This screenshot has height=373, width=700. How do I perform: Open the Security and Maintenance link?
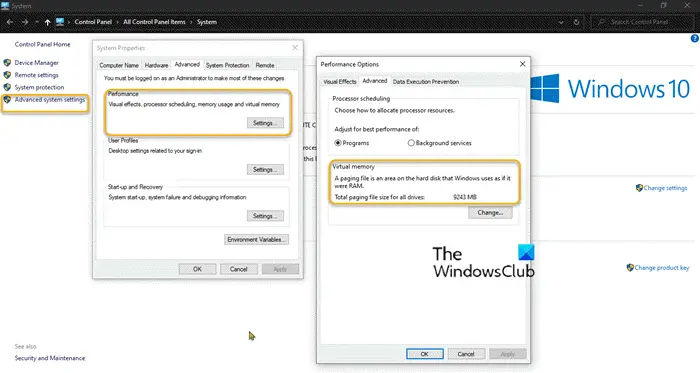tap(50, 358)
